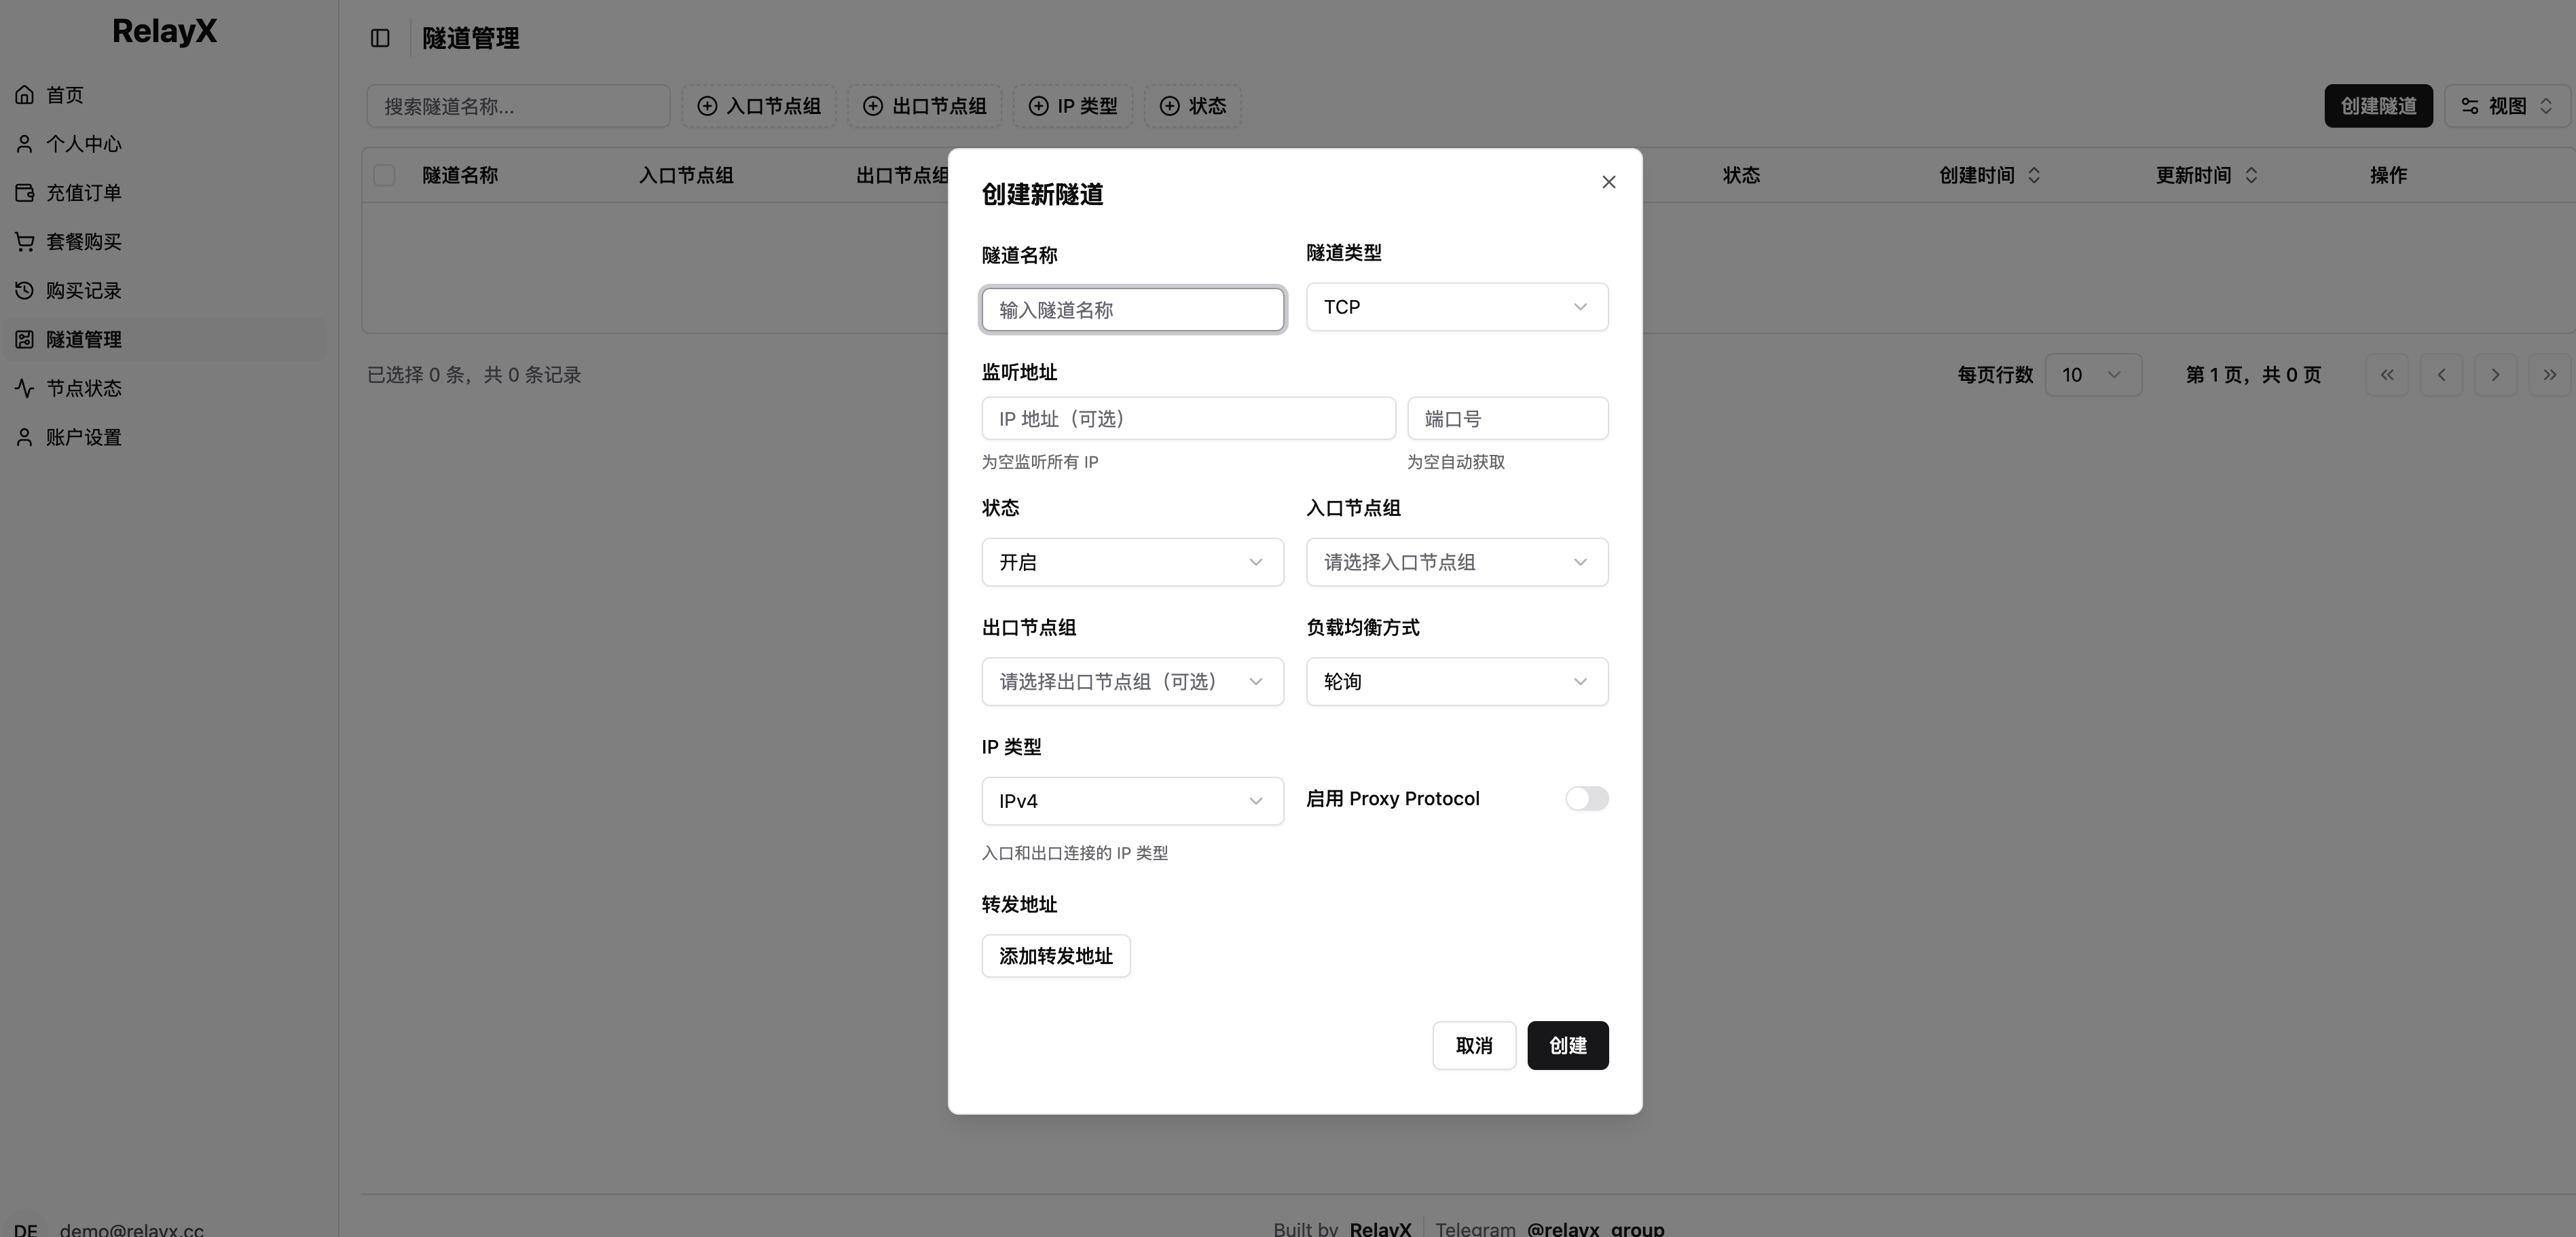Open 充值订单 from the sidebar
The height and width of the screenshot is (1237, 2576).
[x=84, y=192]
